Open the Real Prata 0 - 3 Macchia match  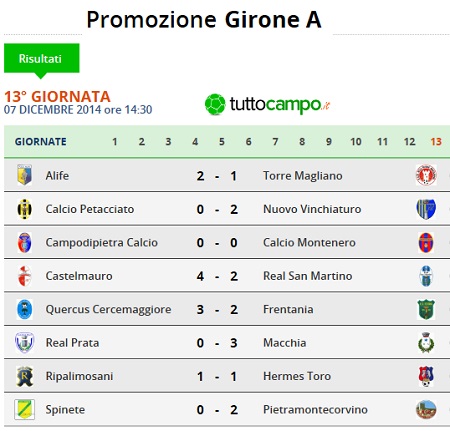click(227, 343)
